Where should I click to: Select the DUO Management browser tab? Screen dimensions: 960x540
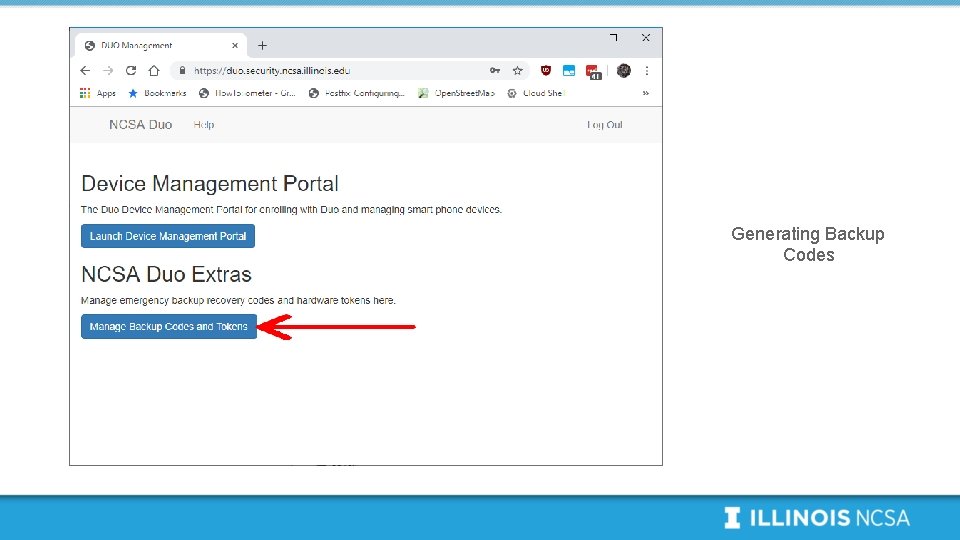coord(161,45)
